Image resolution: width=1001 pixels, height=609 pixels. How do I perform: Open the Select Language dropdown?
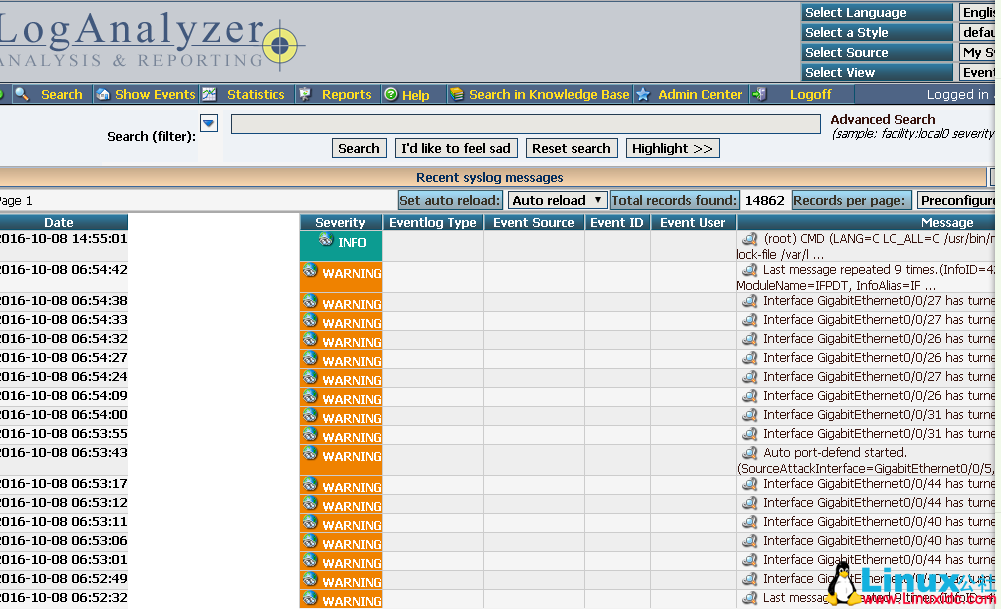[x=979, y=13]
